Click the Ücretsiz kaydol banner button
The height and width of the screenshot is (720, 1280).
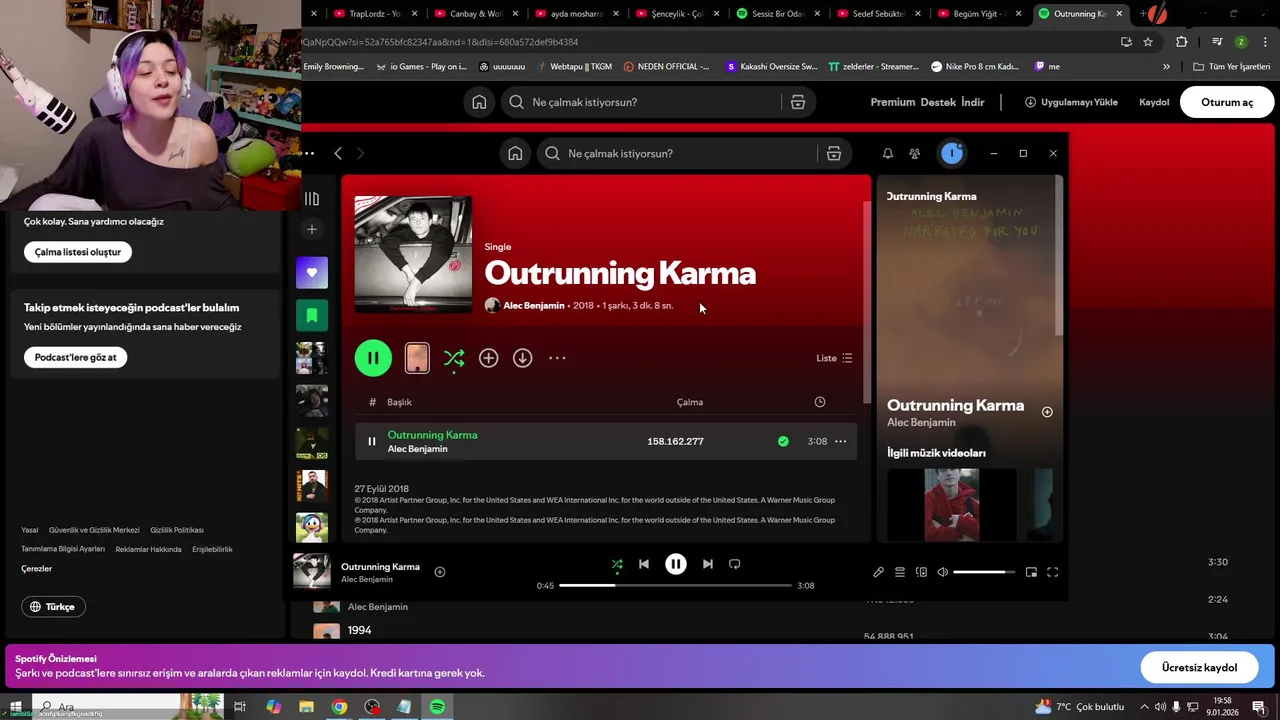pyautogui.click(x=1199, y=667)
